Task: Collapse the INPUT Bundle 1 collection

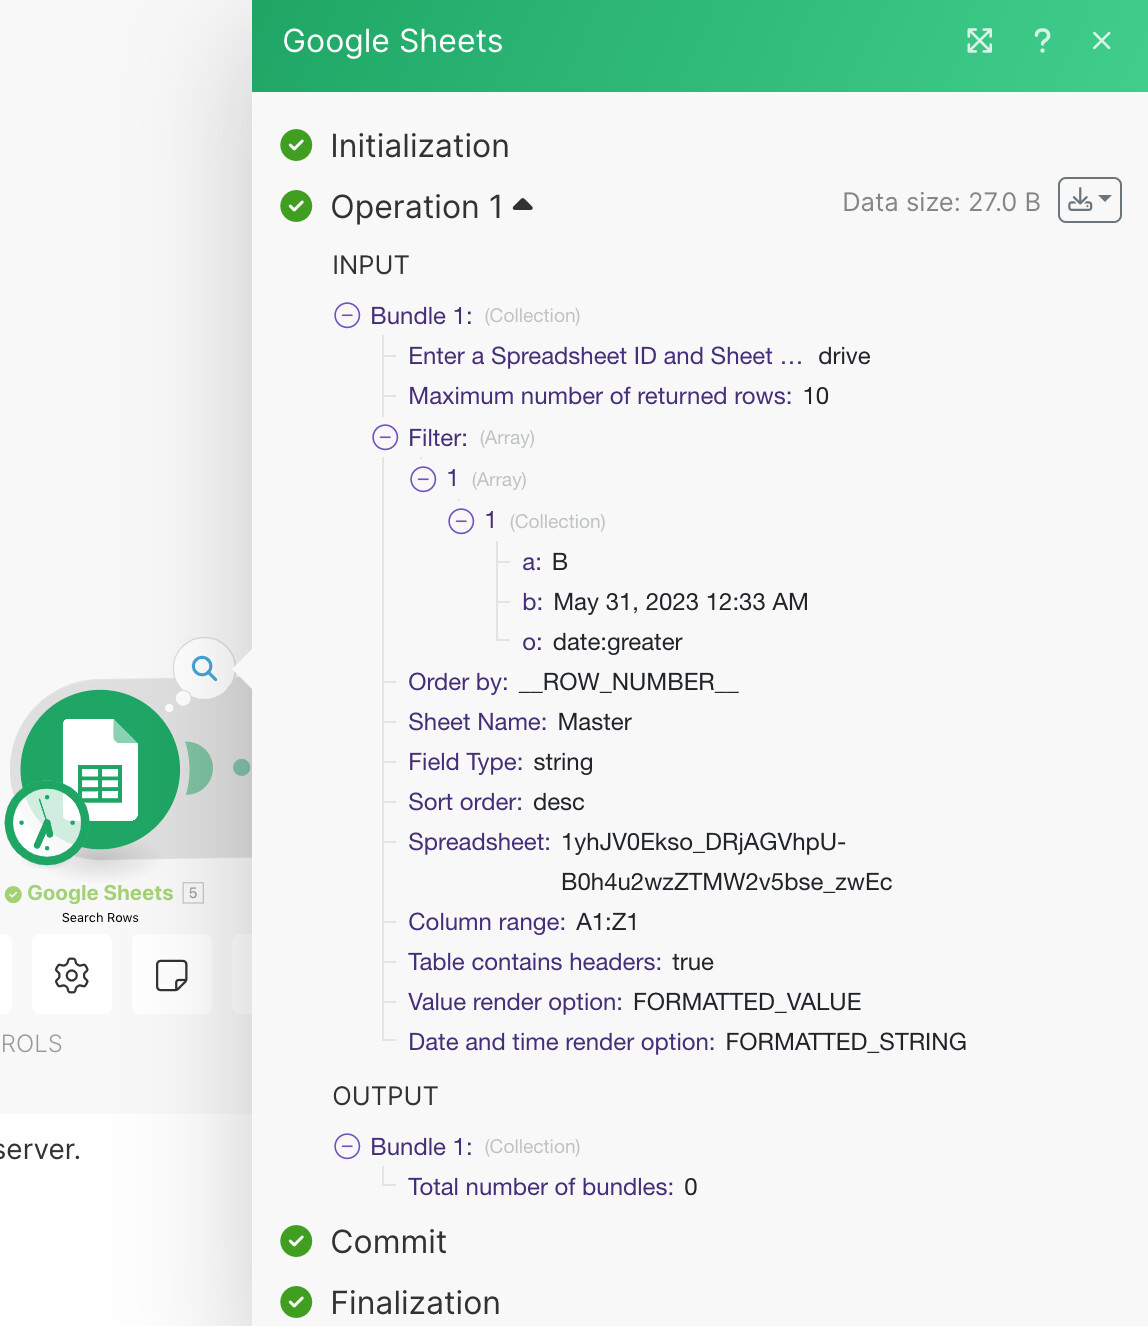Action: [347, 316]
